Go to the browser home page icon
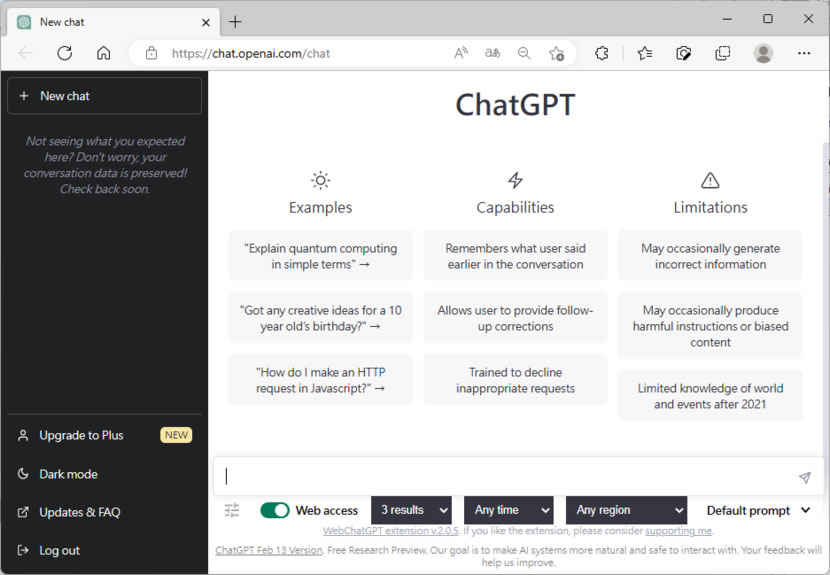This screenshot has height=575, width=830. point(104,53)
